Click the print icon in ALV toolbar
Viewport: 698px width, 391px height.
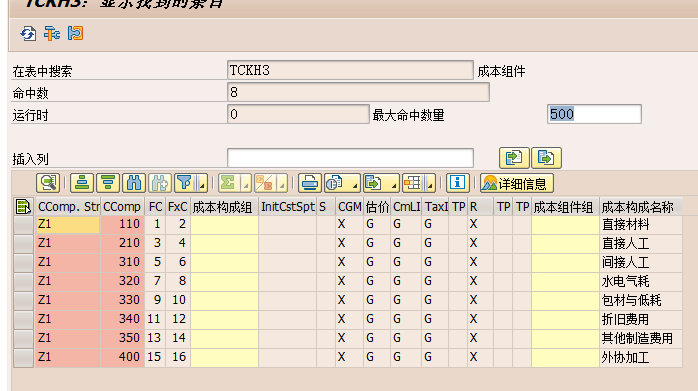click(x=309, y=183)
